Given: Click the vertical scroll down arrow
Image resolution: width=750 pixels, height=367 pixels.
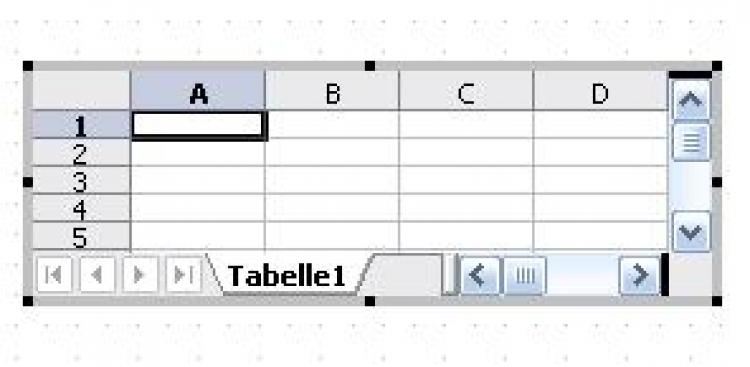Looking at the screenshot, I should pos(691,232).
